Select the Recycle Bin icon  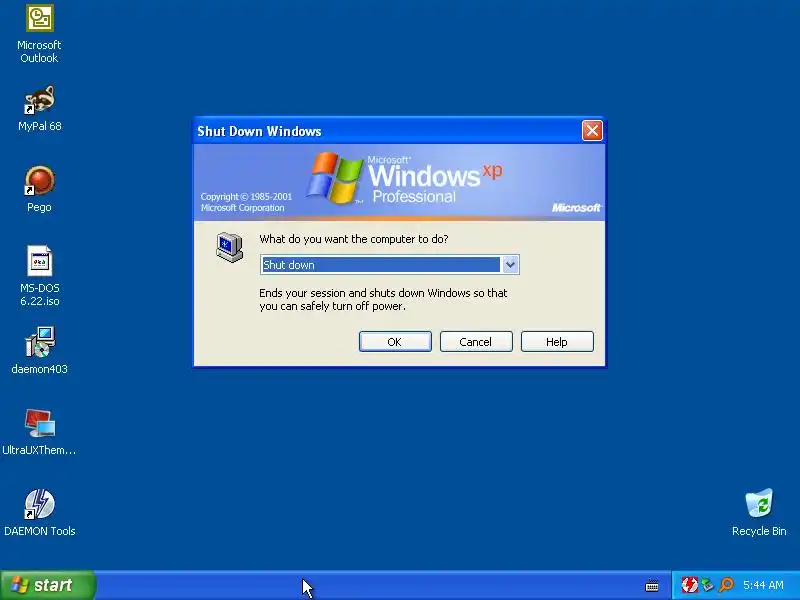(759, 503)
